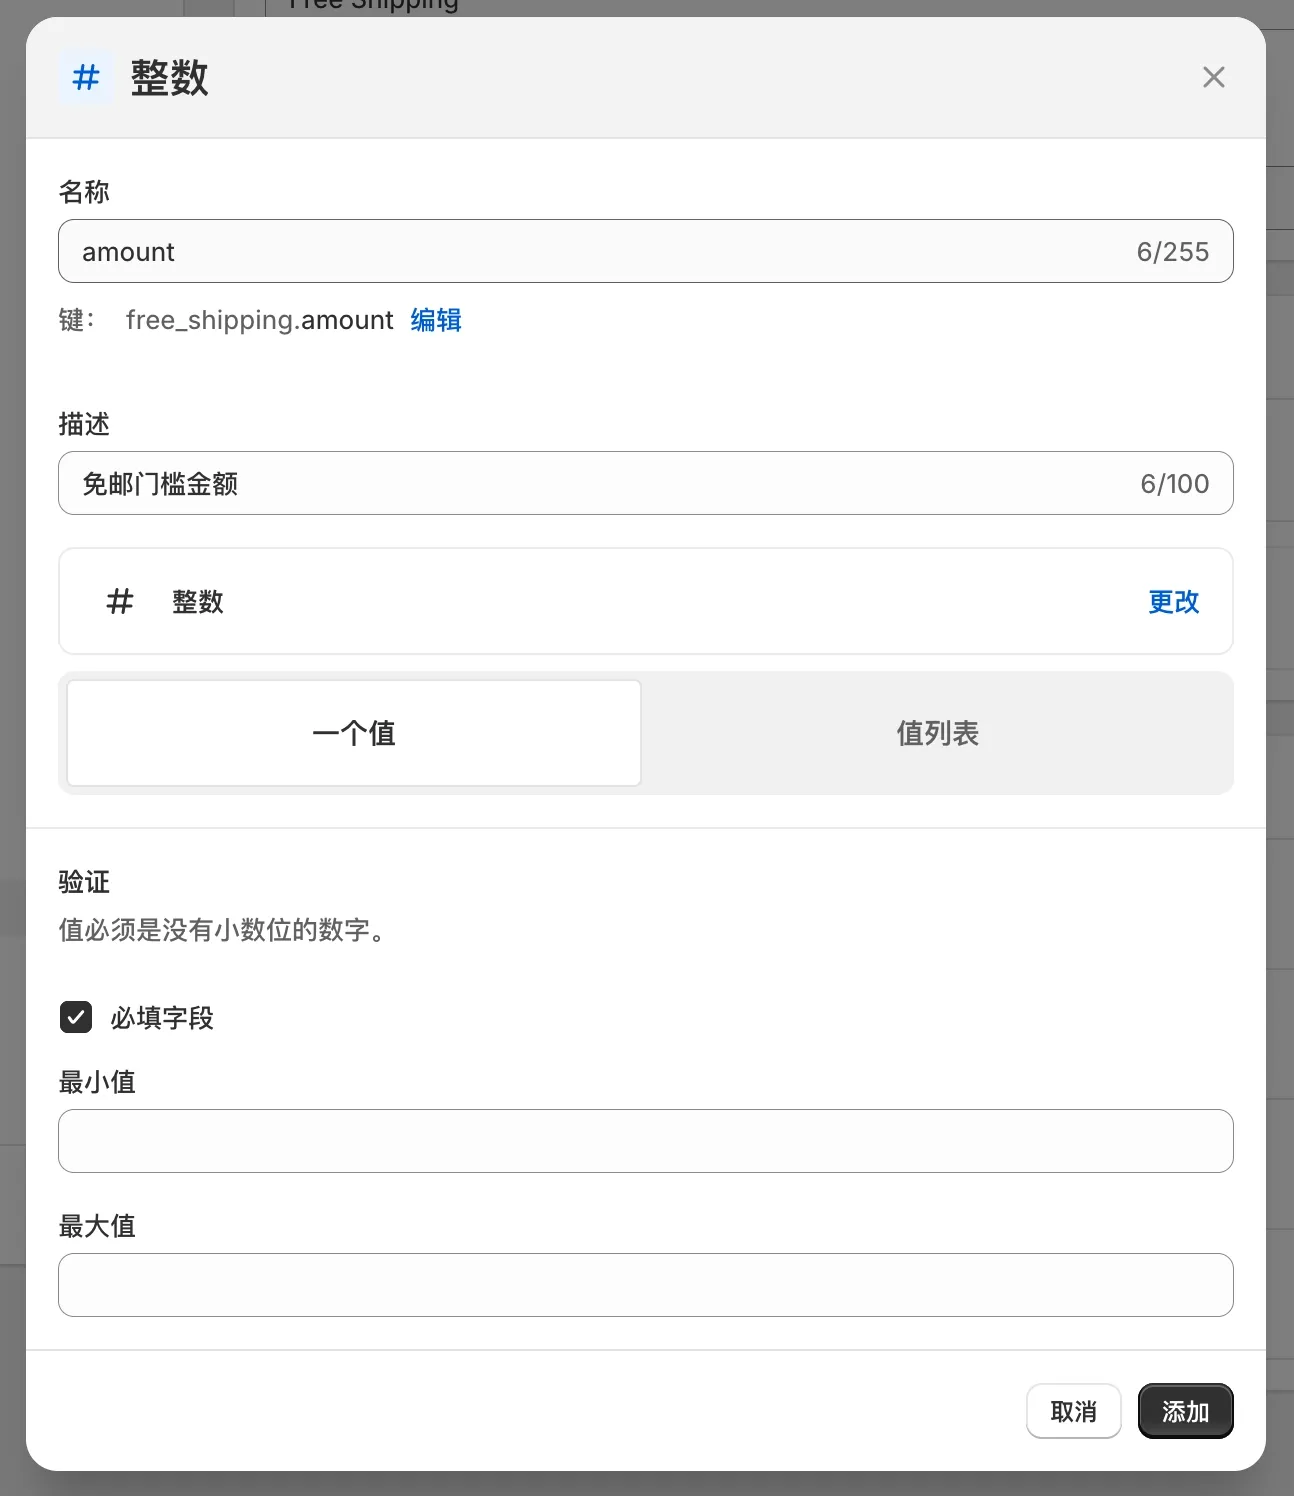Enable the 必填字段 checkbox
This screenshot has width=1294, height=1496.
click(x=75, y=1017)
